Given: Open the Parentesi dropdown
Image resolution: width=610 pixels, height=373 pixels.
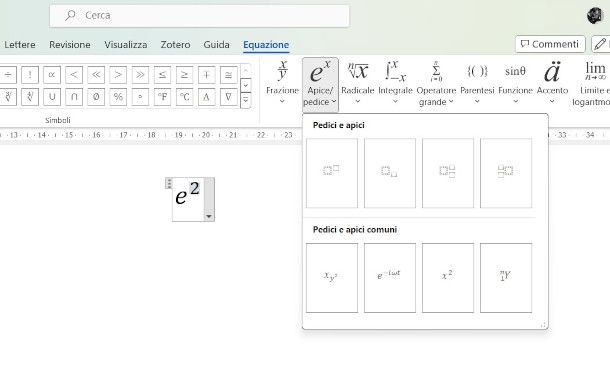Looking at the screenshot, I should pos(477,83).
